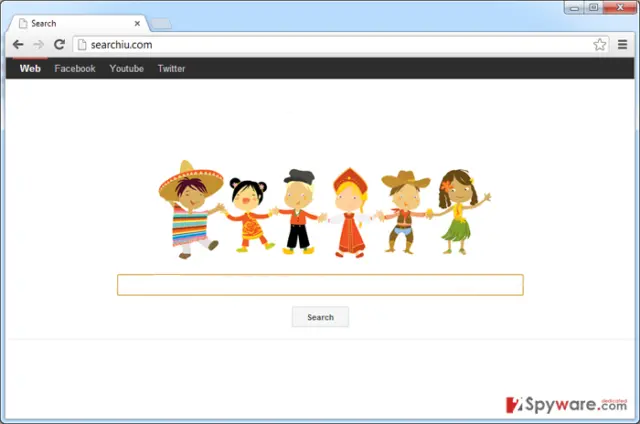This screenshot has height=424, width=640.
Task: Click the hula girl in the illustration
Action: tap(461, 212)
